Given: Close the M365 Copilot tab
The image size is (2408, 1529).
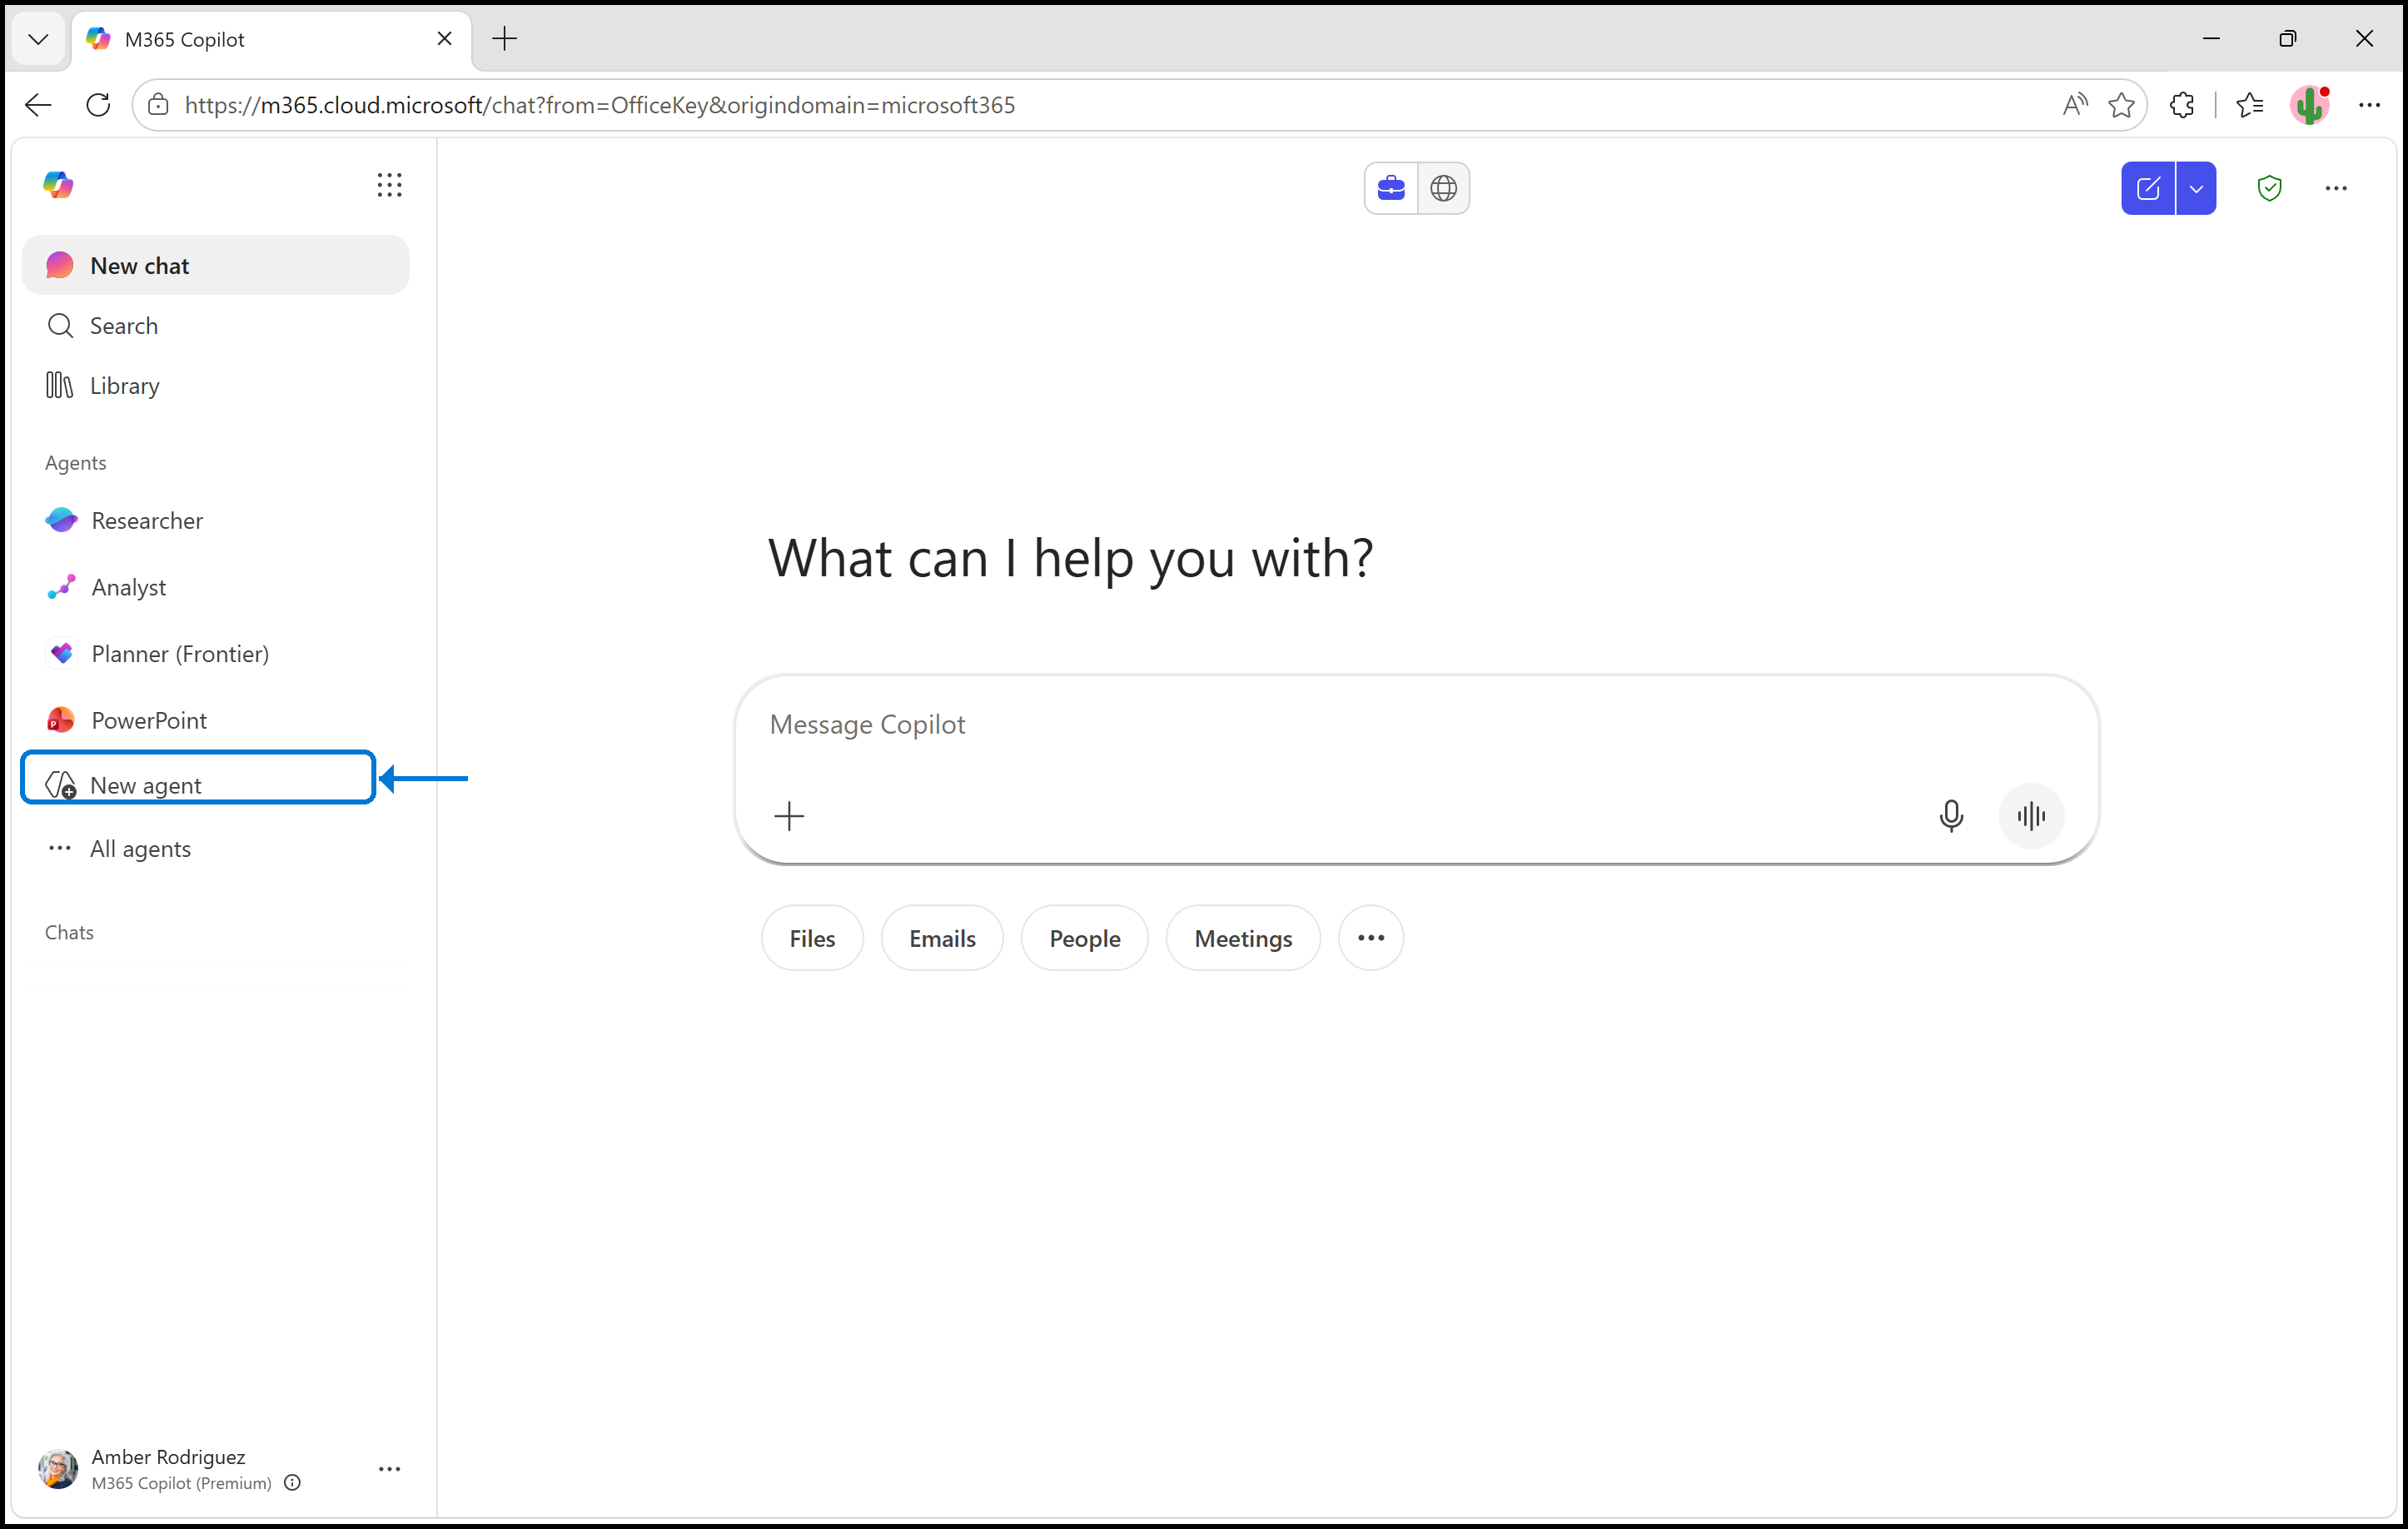Looking at the screenshot, I should (445, 39).
